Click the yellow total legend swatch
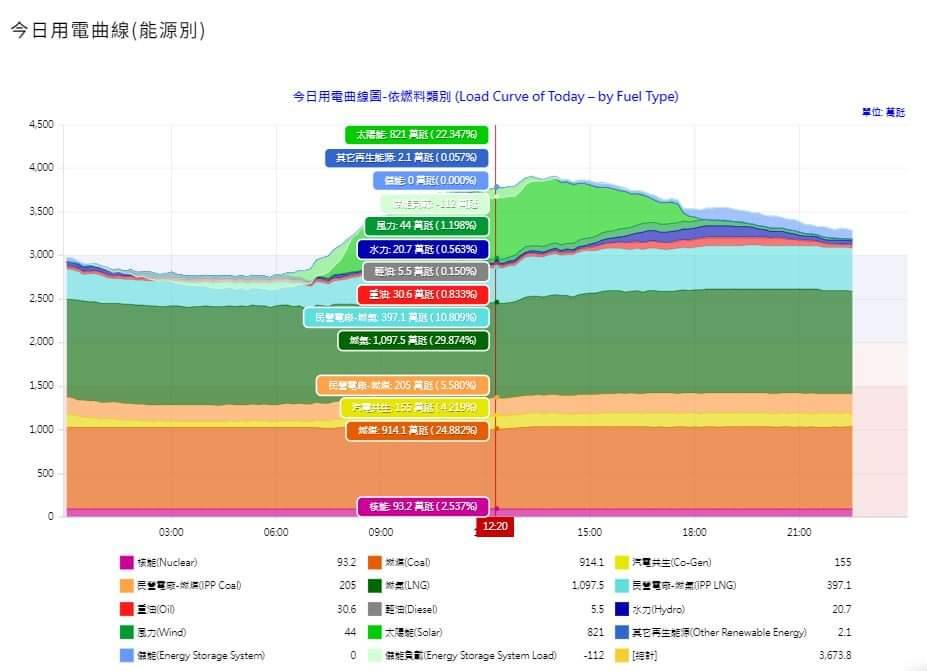 [621, 655]
